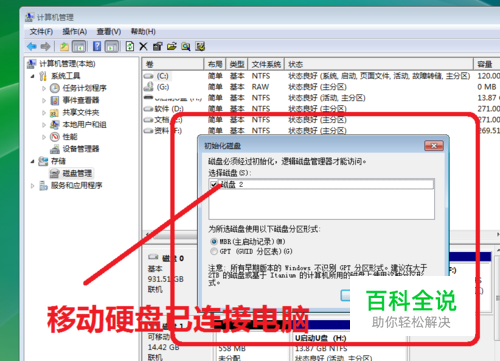This screenshot has height=361, width=500.
Task: Sort by the 容量 column header
Action: click(x=487, y=64)
